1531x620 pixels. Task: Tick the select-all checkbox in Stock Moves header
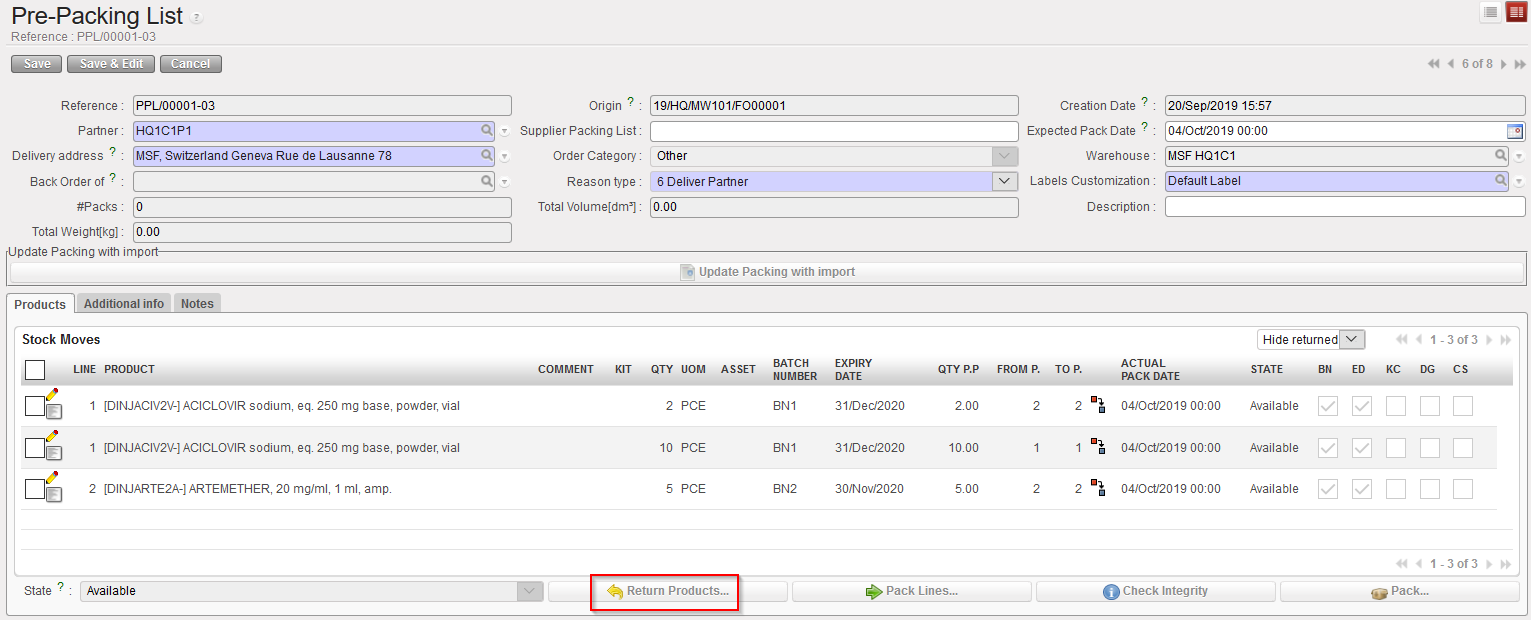click(35, 370)
